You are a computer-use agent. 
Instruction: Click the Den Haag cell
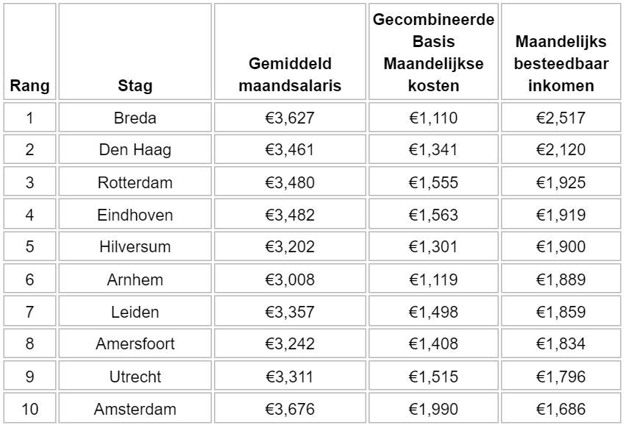(x=135, y=150)
